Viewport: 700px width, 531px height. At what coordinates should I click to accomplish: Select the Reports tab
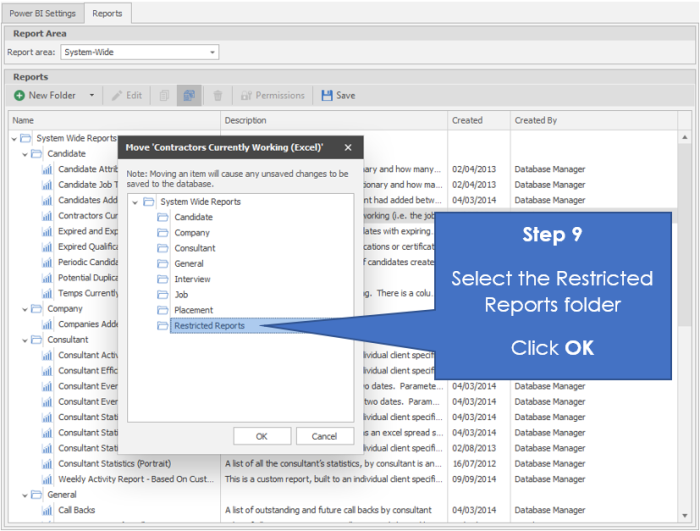coord(107,13)
